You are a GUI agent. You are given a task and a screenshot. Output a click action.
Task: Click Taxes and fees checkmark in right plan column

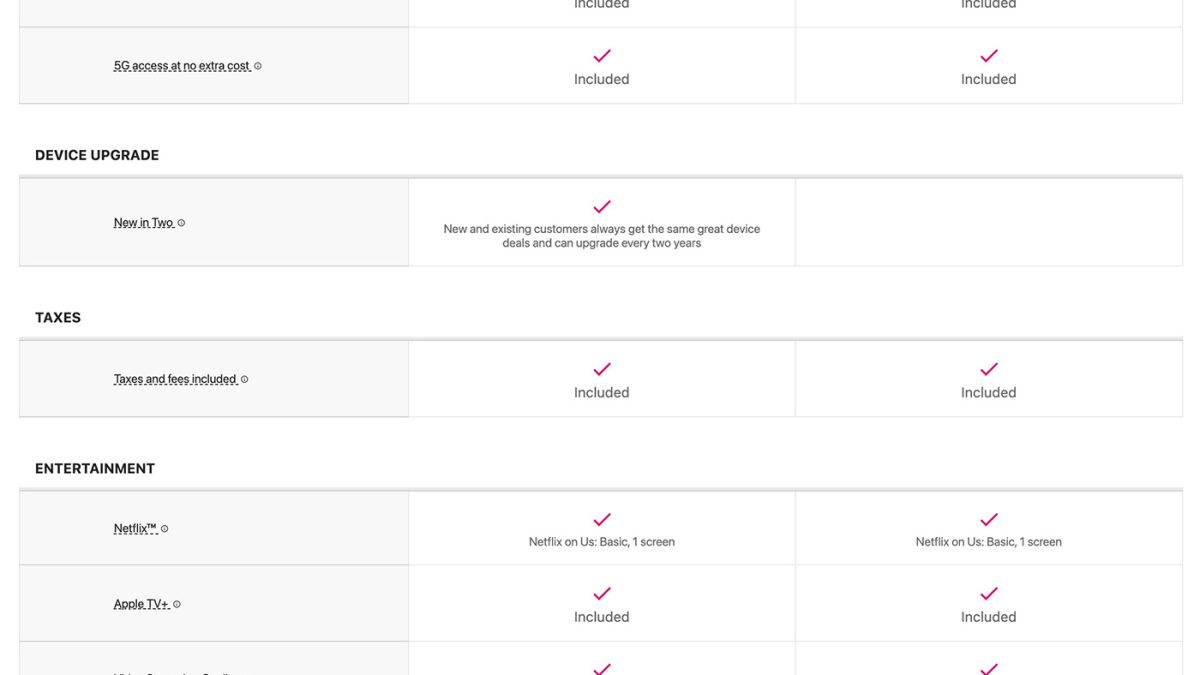(989, 369)
